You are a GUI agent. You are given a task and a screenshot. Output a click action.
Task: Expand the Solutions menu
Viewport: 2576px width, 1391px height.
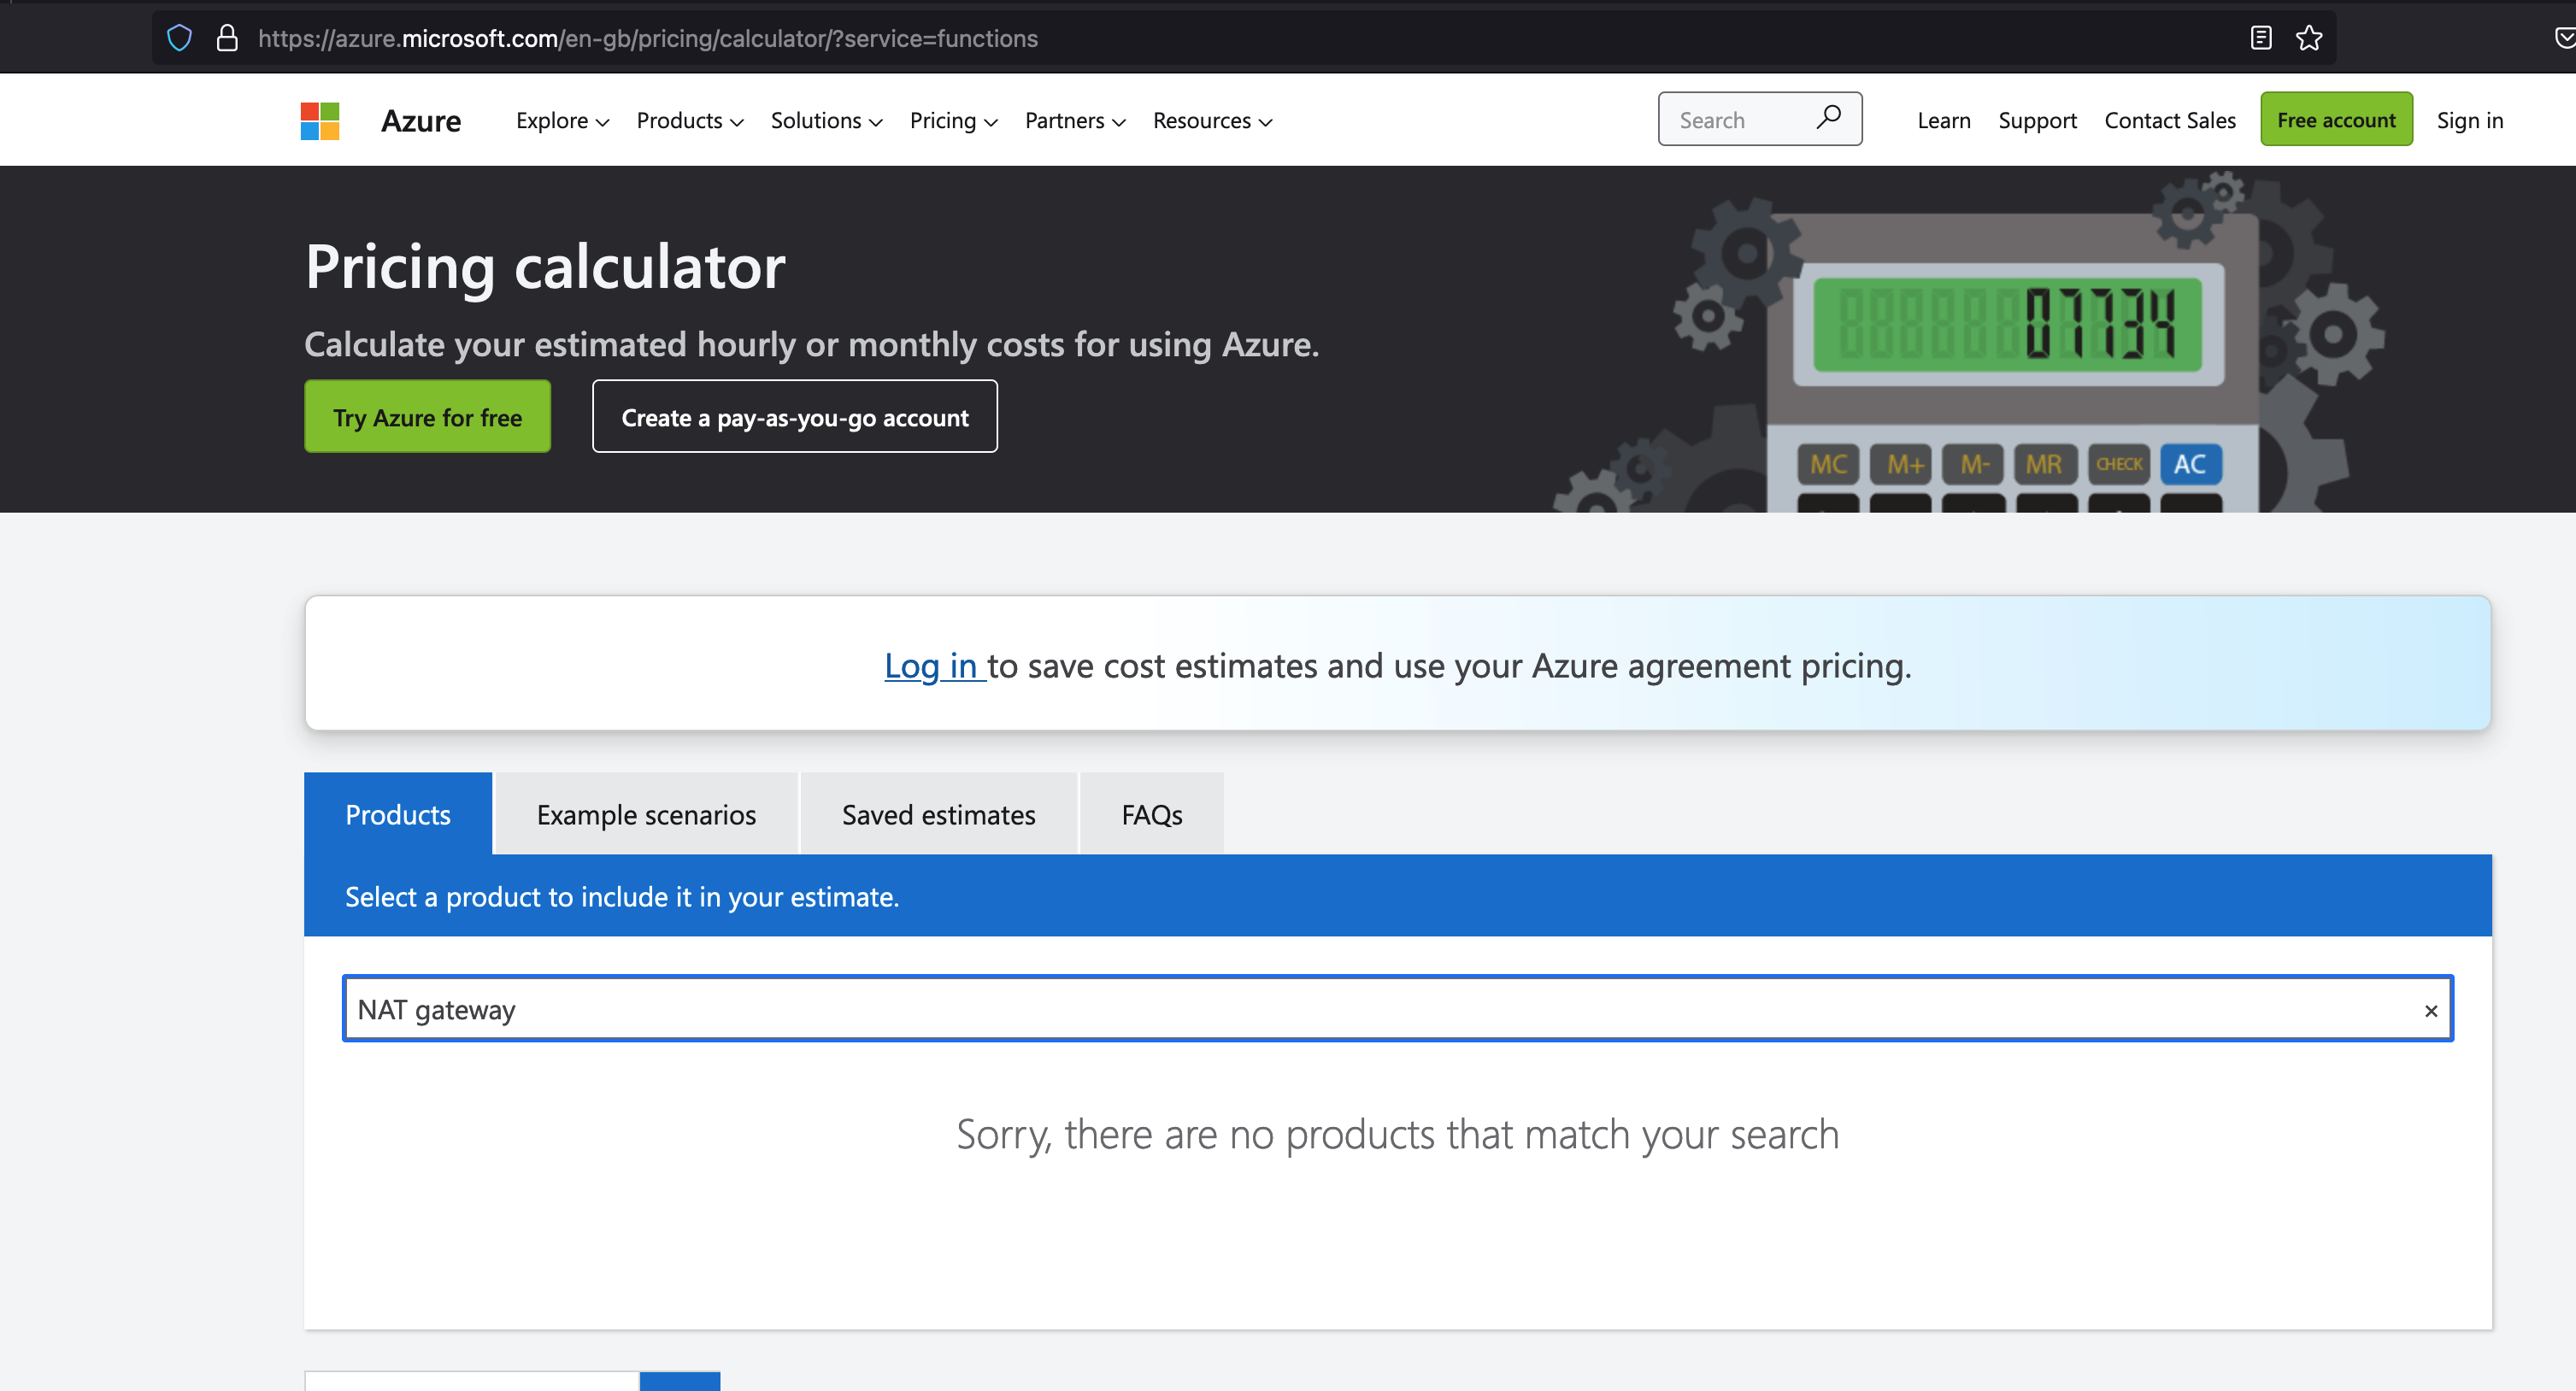coord(826,120)
